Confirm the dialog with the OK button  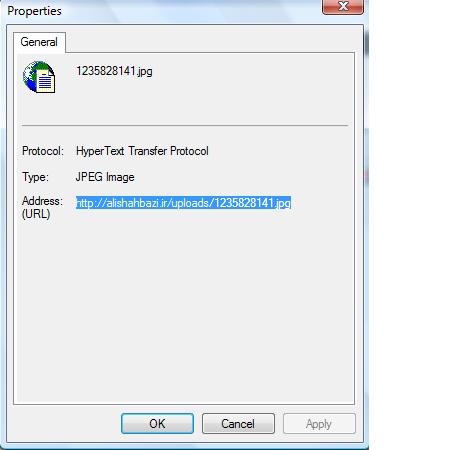coord(157,424)
